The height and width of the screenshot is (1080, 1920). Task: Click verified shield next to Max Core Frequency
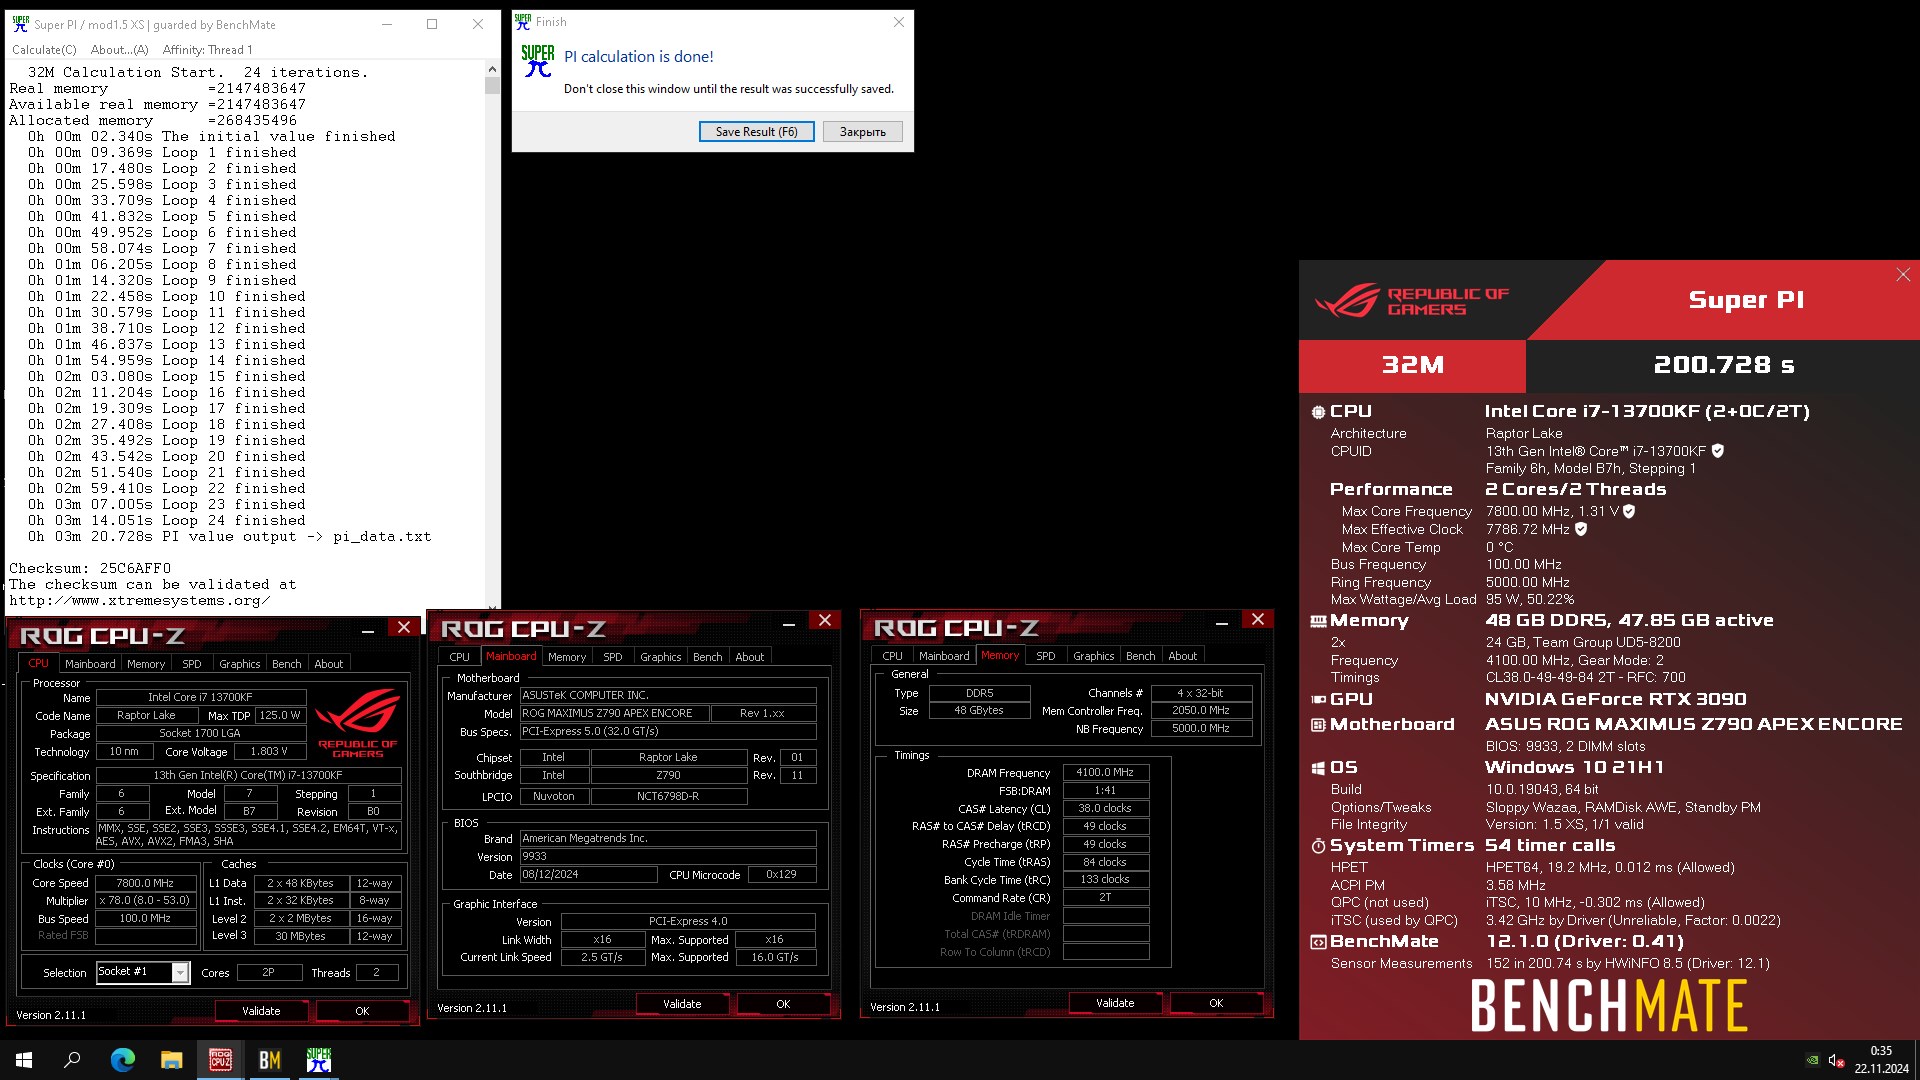1628,511
